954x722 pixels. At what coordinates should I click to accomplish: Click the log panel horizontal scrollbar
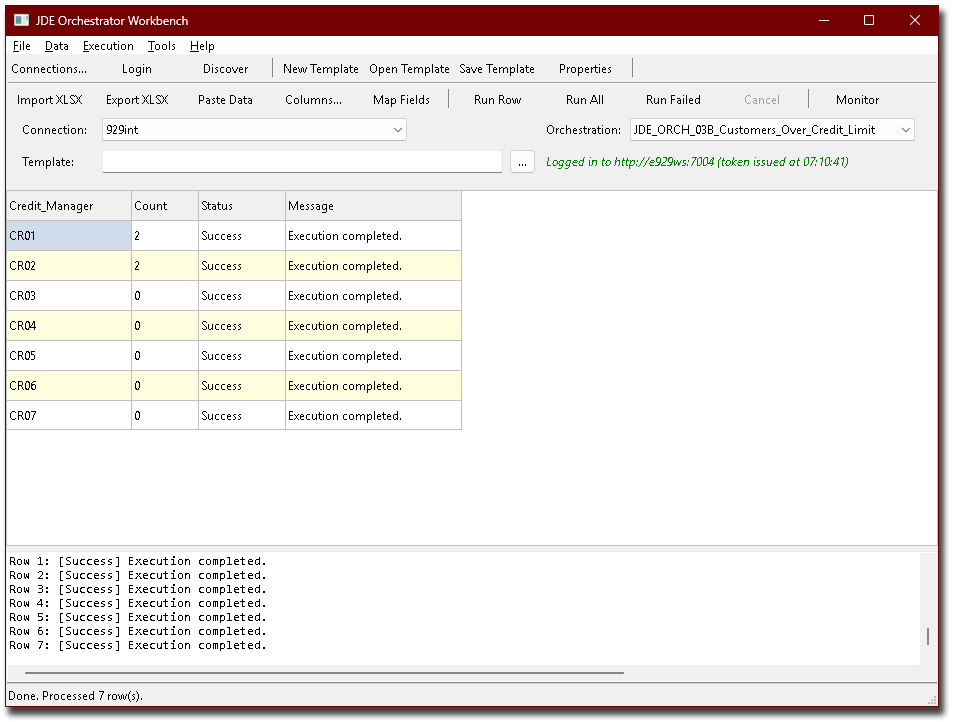[324, 673]
